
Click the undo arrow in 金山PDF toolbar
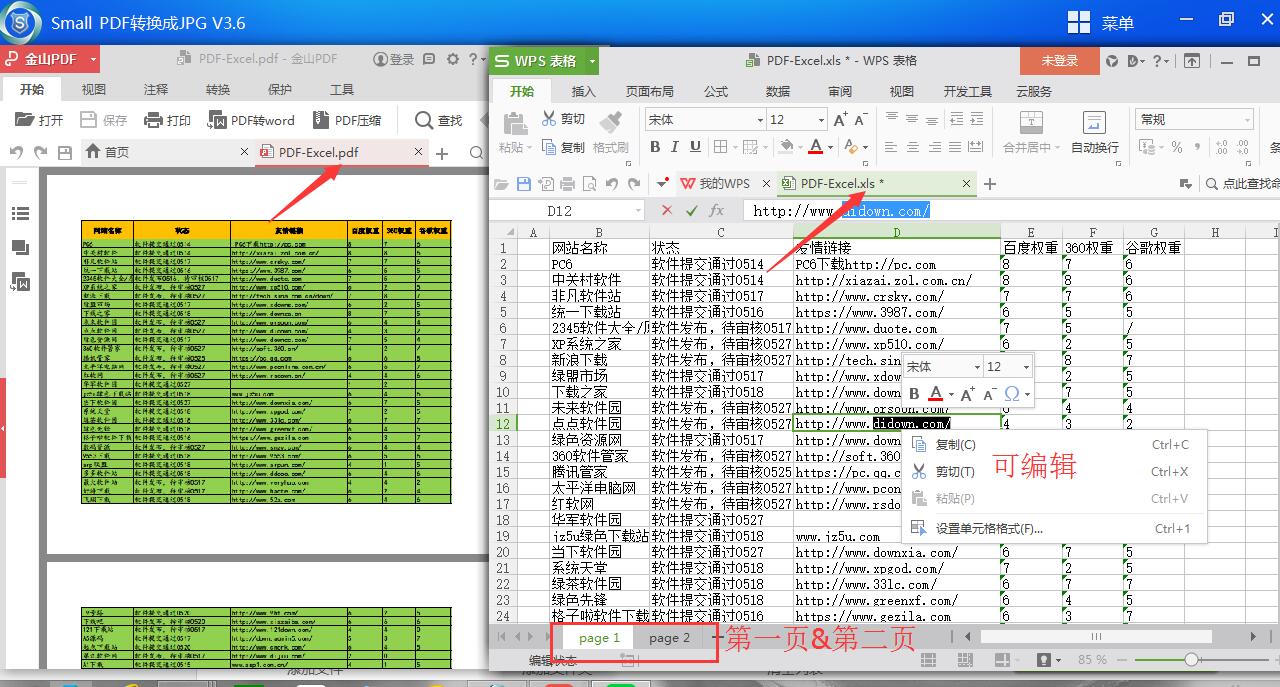(16, 153)
